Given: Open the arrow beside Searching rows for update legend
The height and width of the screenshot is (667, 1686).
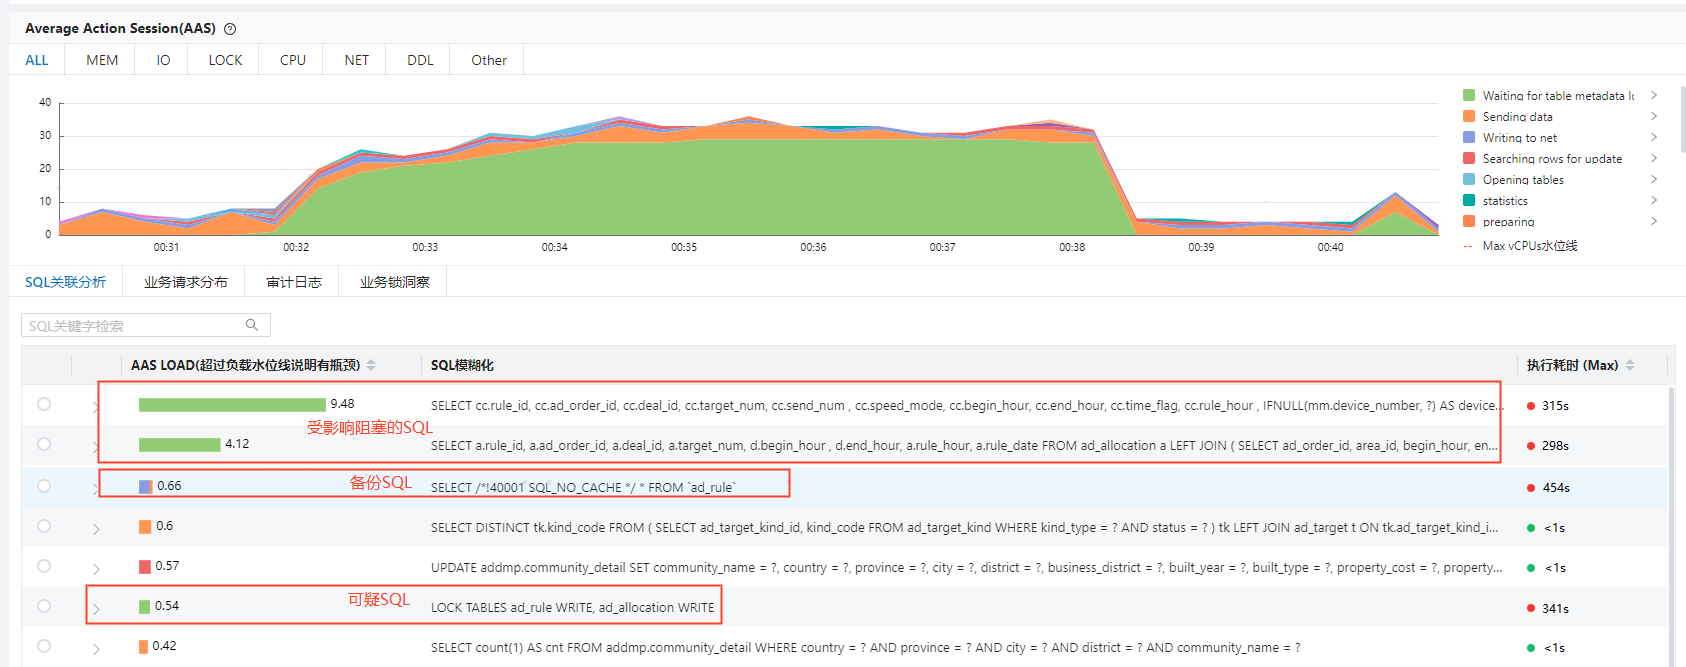Looking at the screenshot, I should [x=1654, y=158].
